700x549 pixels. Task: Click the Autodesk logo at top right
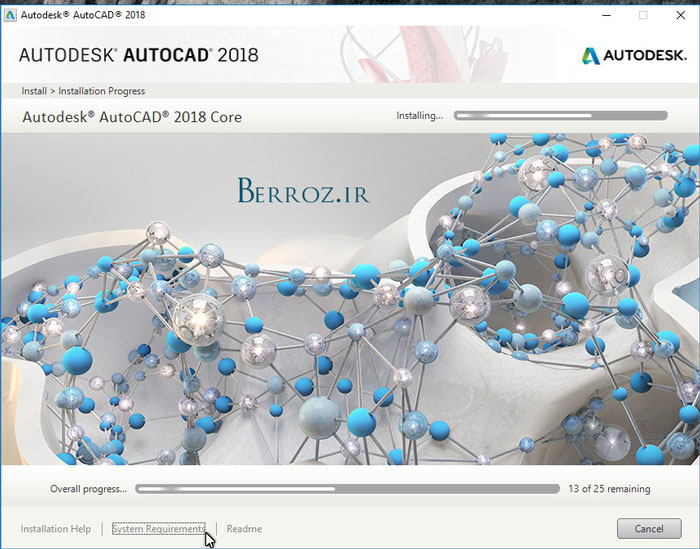pyautogui.click(x=634, y=55)
